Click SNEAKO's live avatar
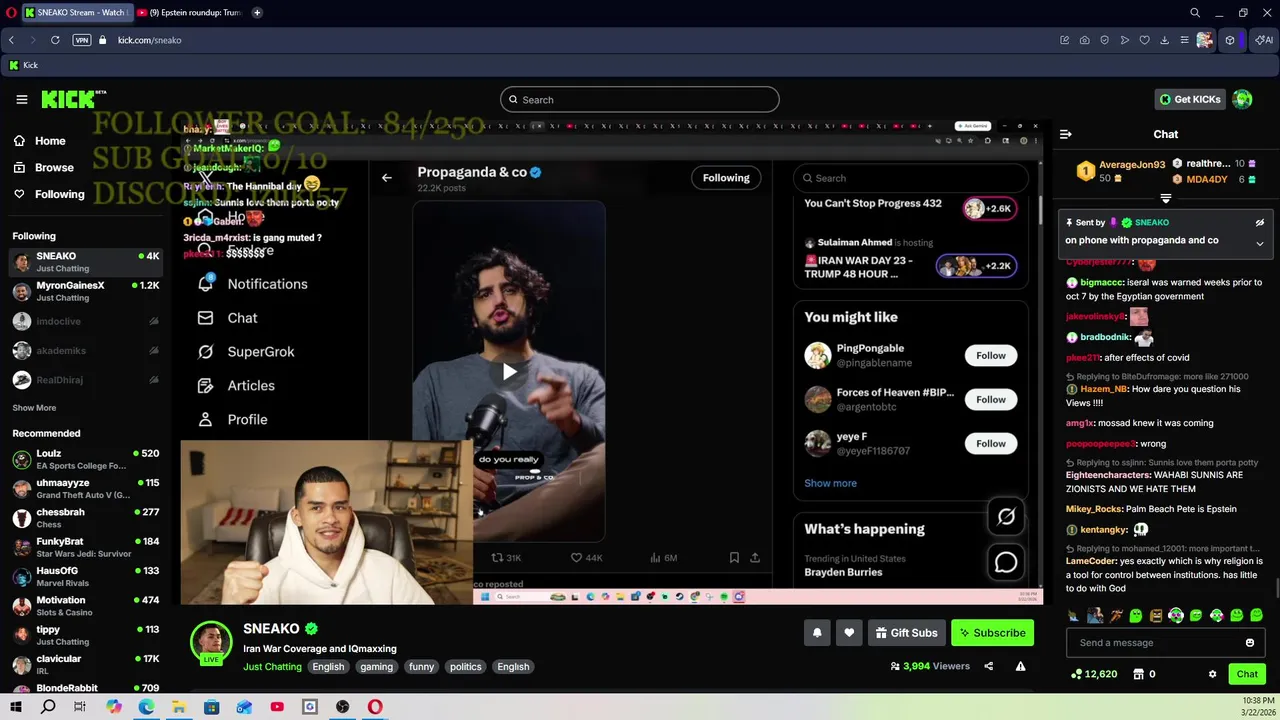The height and width of the screenshot is (720, 1280). 211,642
